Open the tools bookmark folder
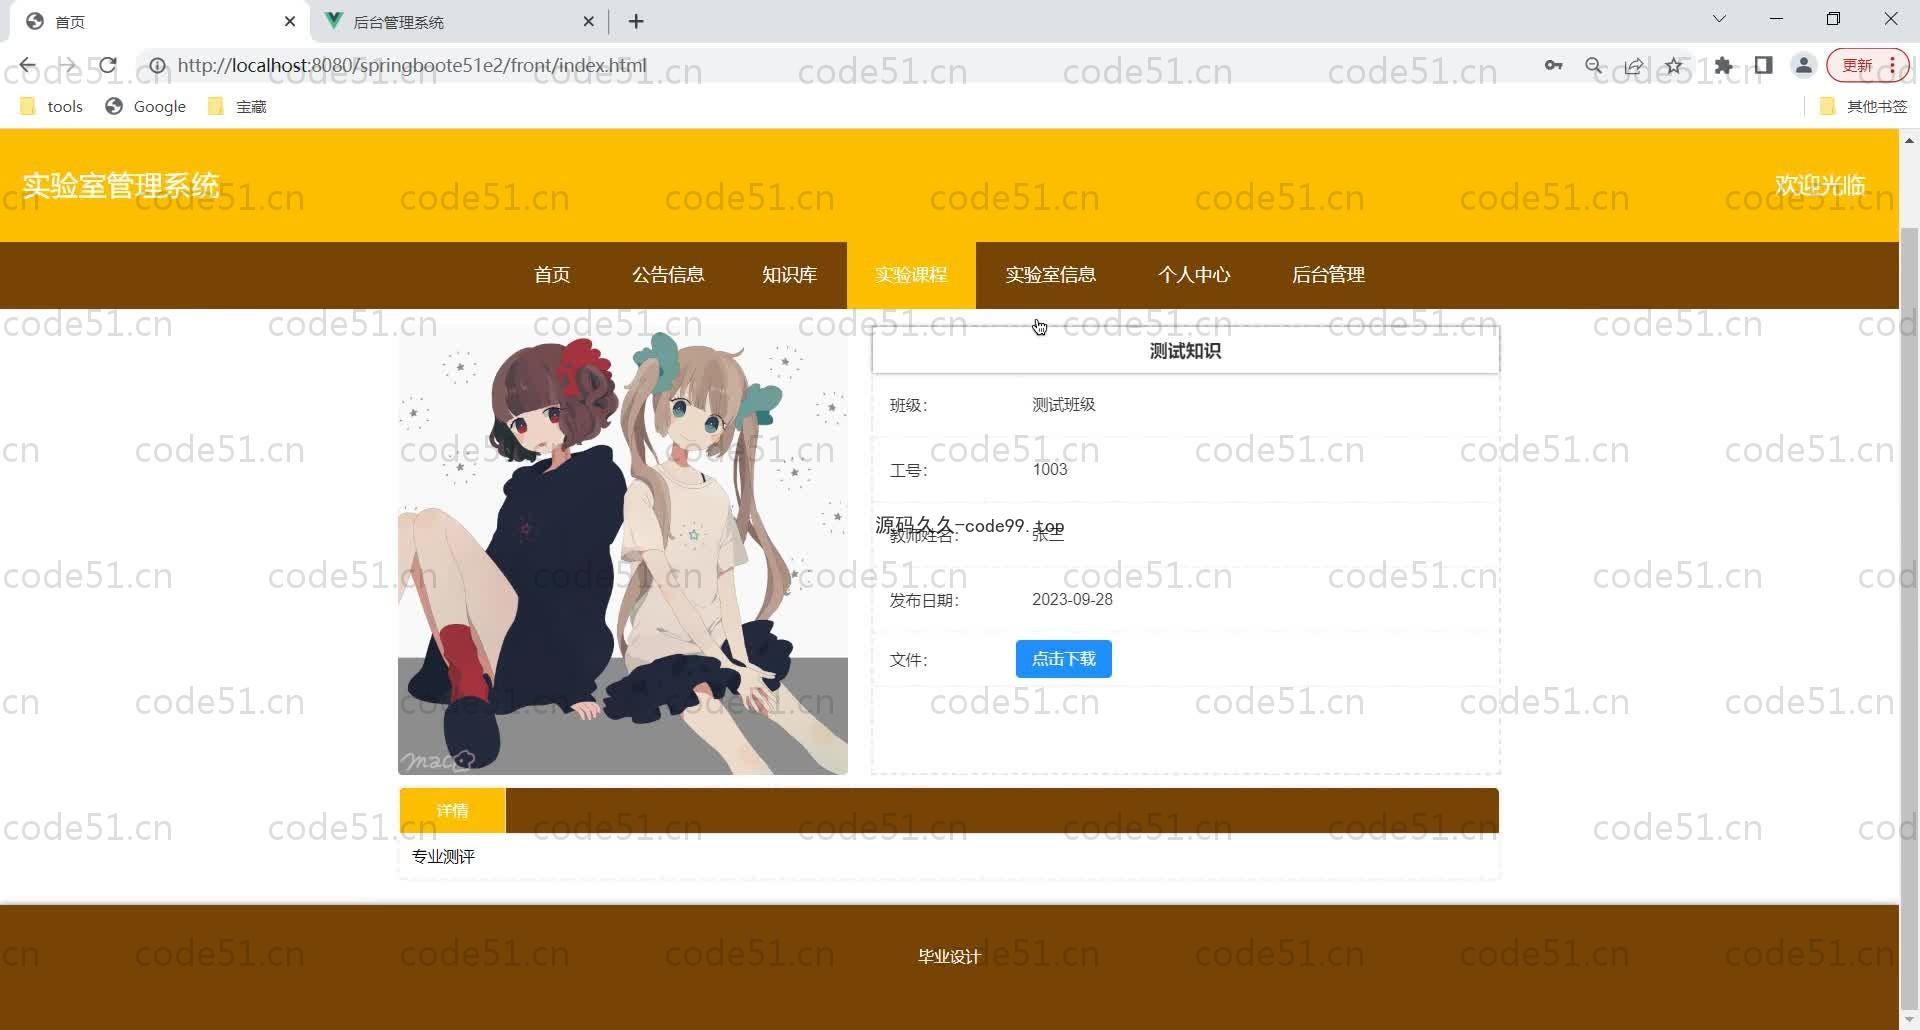This screenshot has width=1920, height=1030. pyautogui.click(x=52, y=106)
